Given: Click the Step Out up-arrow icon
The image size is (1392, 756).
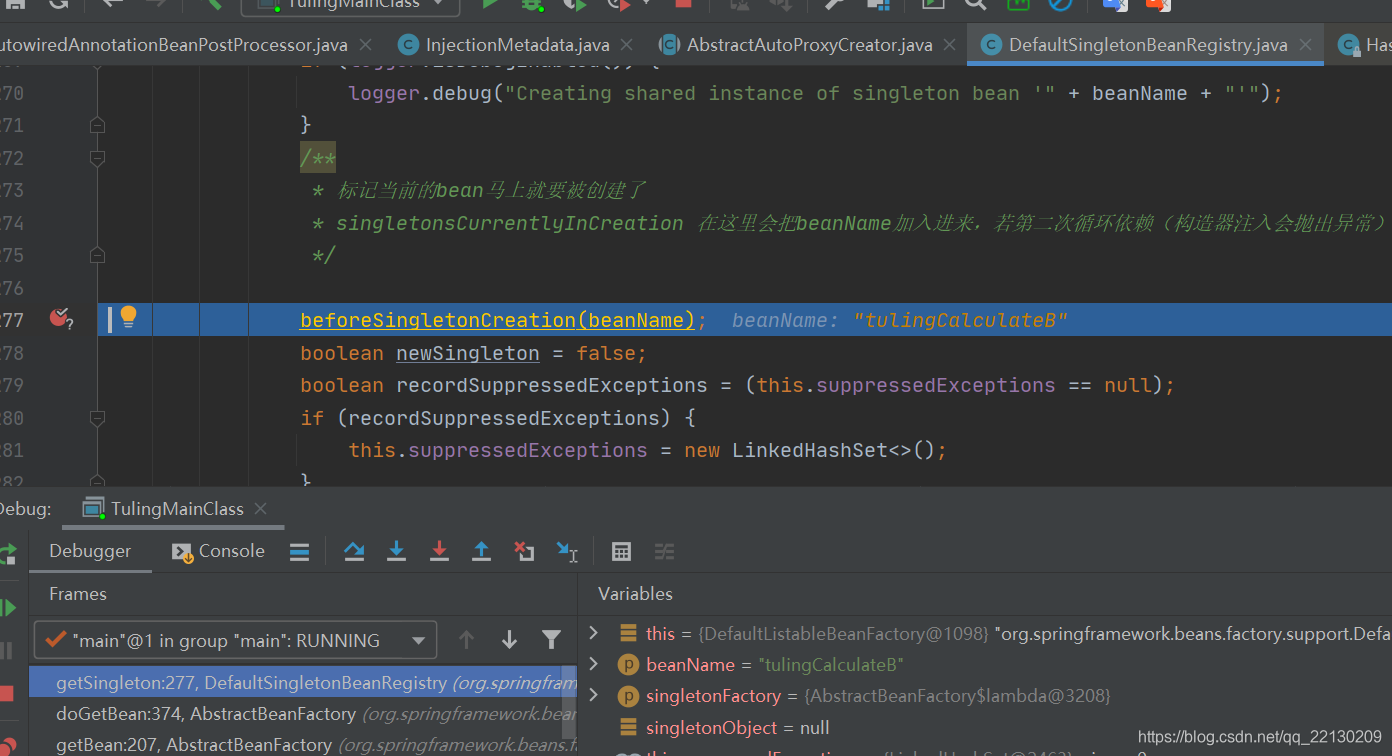Looking at the screenshot, I should pyautogui.click(x=481, y=551).
